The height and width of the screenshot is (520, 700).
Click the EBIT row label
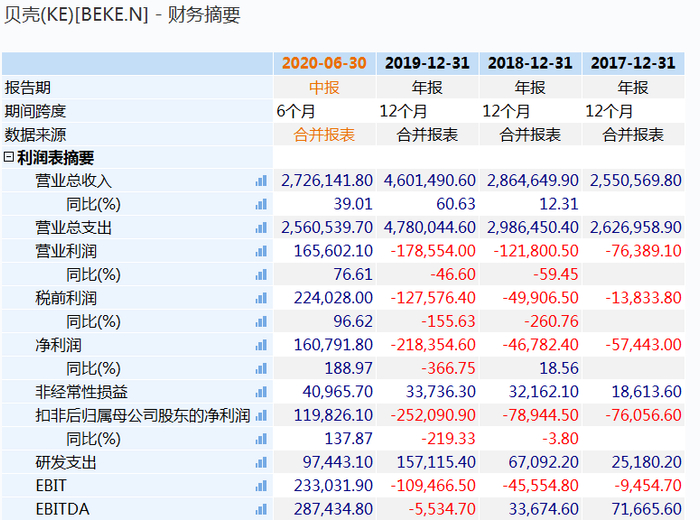tap(51, 486)
